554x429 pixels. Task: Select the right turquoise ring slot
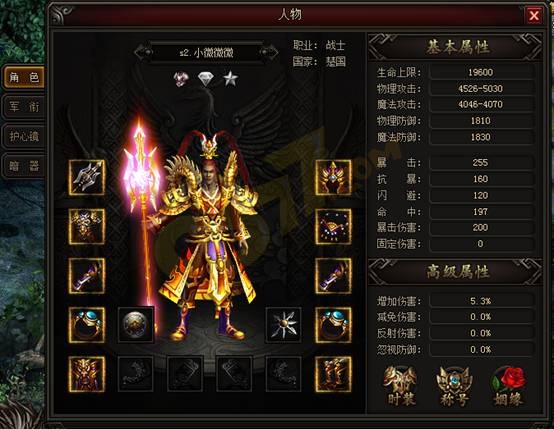333,325
